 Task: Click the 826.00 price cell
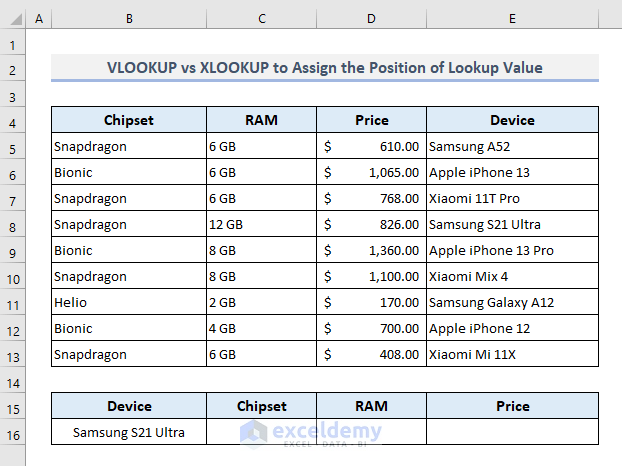(372, 224)
